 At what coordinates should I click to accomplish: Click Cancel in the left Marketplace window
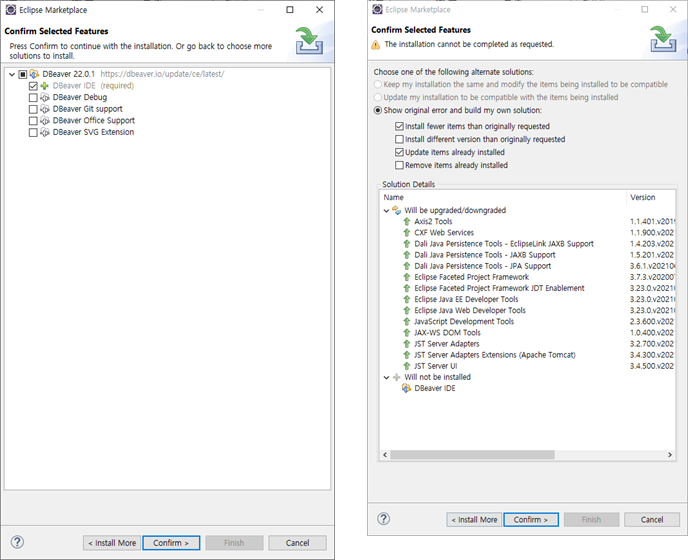coord(297,543)
